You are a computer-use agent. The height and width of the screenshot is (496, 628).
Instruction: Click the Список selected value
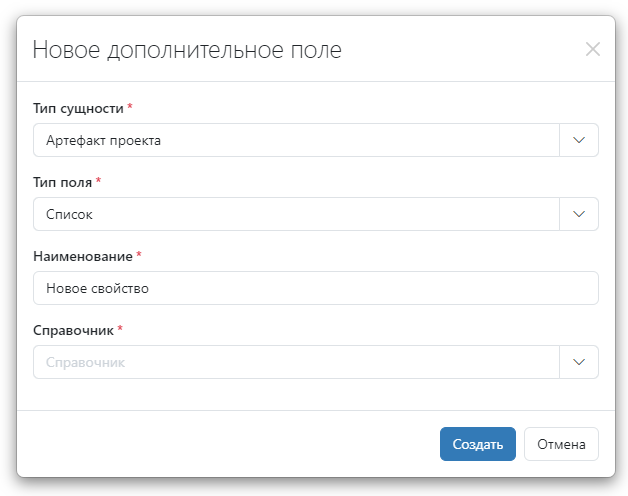[69, 214]
